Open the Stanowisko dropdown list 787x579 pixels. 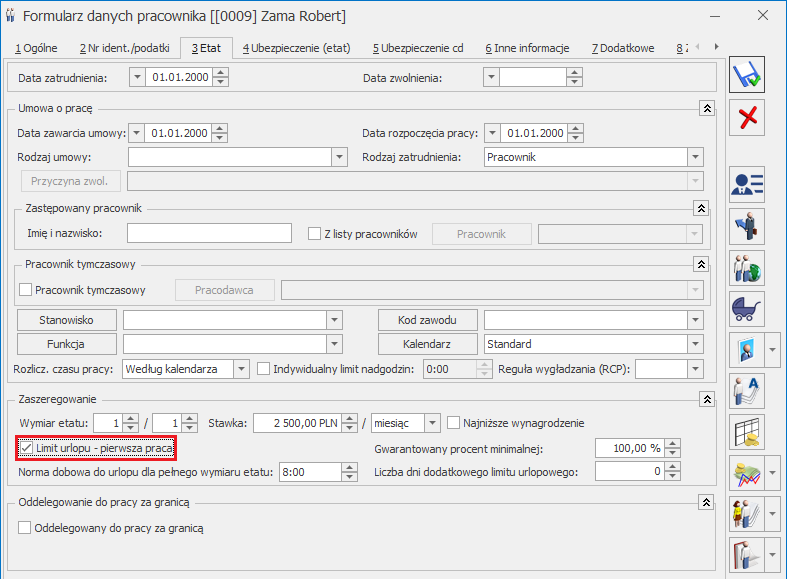(334, 320)
